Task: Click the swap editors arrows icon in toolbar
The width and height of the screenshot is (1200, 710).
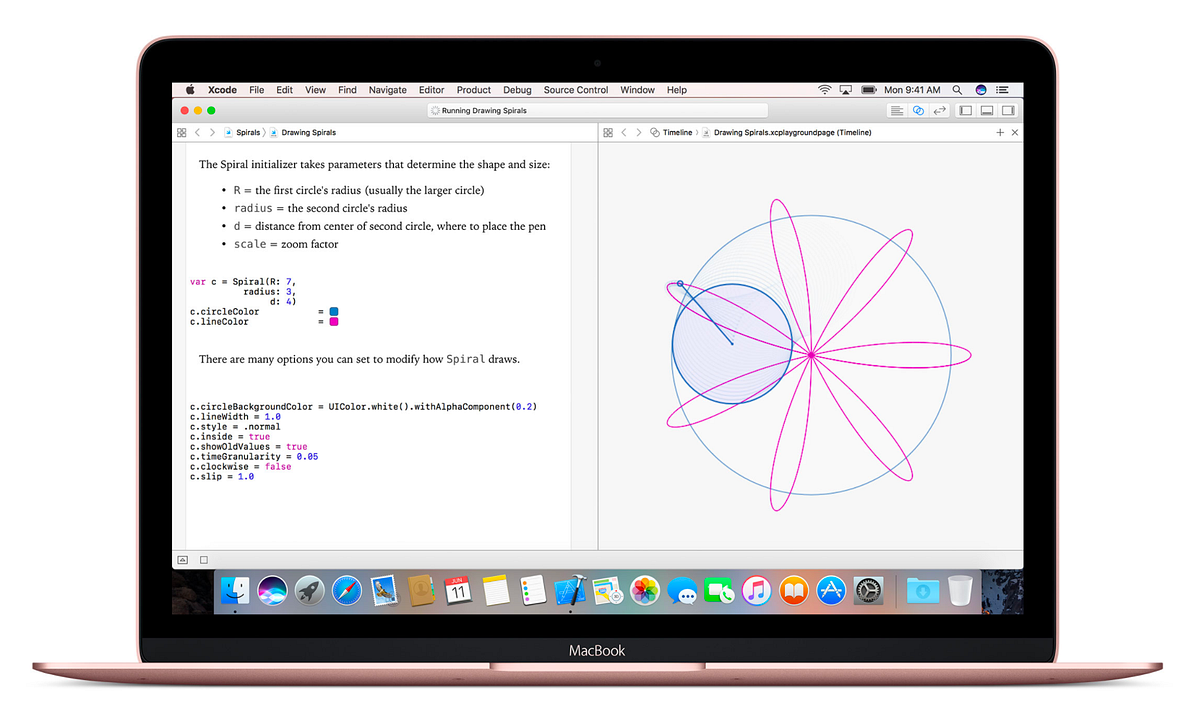Action: 939,110
